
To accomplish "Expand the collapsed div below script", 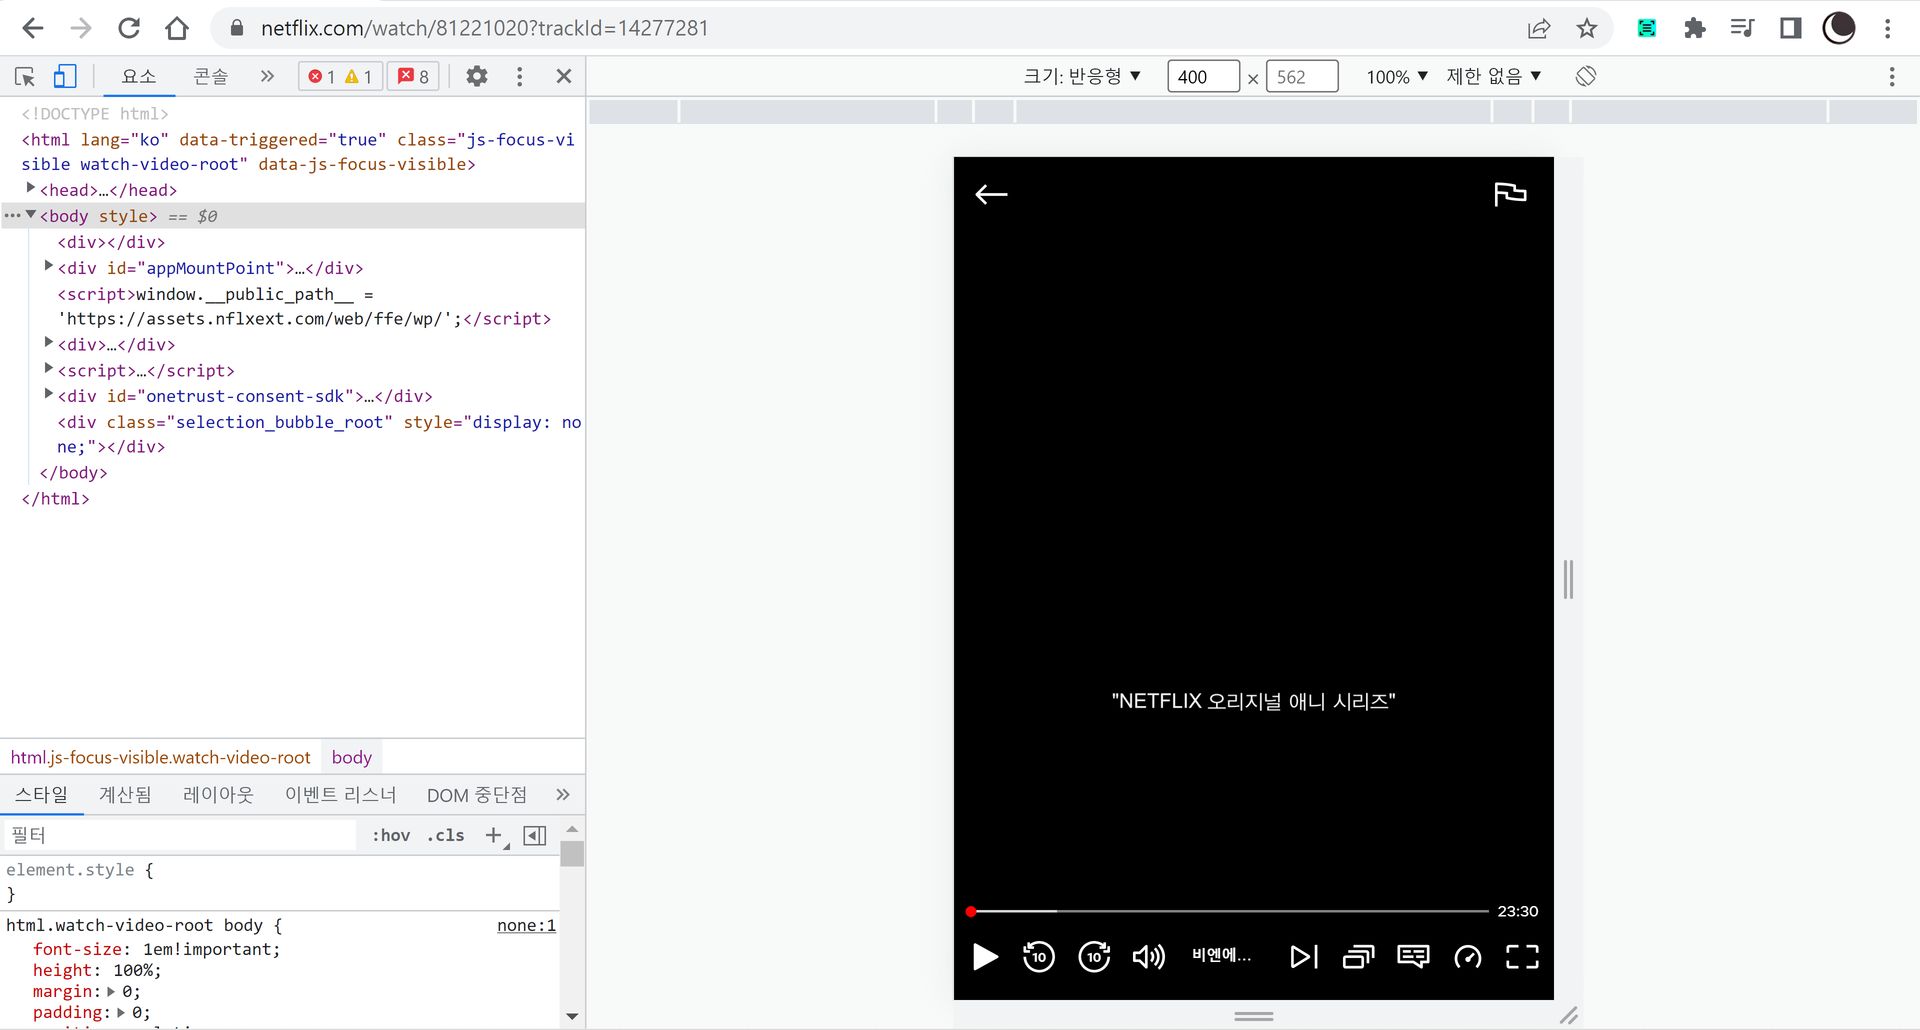I will (49, 342).
